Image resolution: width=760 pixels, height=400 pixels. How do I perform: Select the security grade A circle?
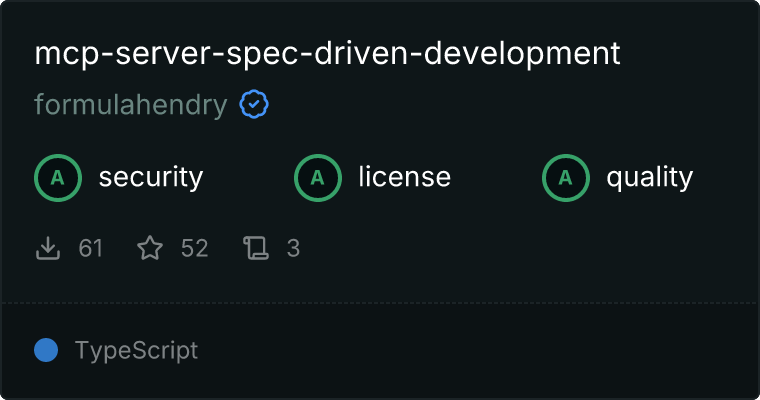[58, 178]
